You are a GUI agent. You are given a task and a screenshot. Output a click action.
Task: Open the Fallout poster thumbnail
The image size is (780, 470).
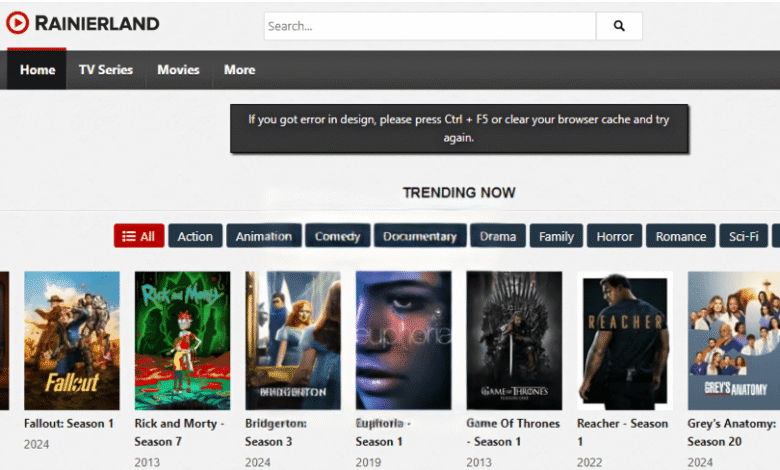click(72, 340)
